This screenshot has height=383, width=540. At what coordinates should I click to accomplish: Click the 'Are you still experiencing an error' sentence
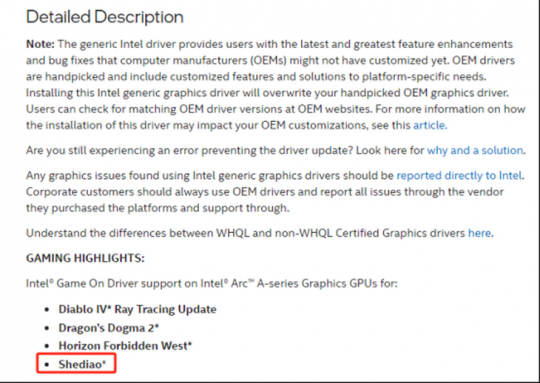(x=189, y=151)
